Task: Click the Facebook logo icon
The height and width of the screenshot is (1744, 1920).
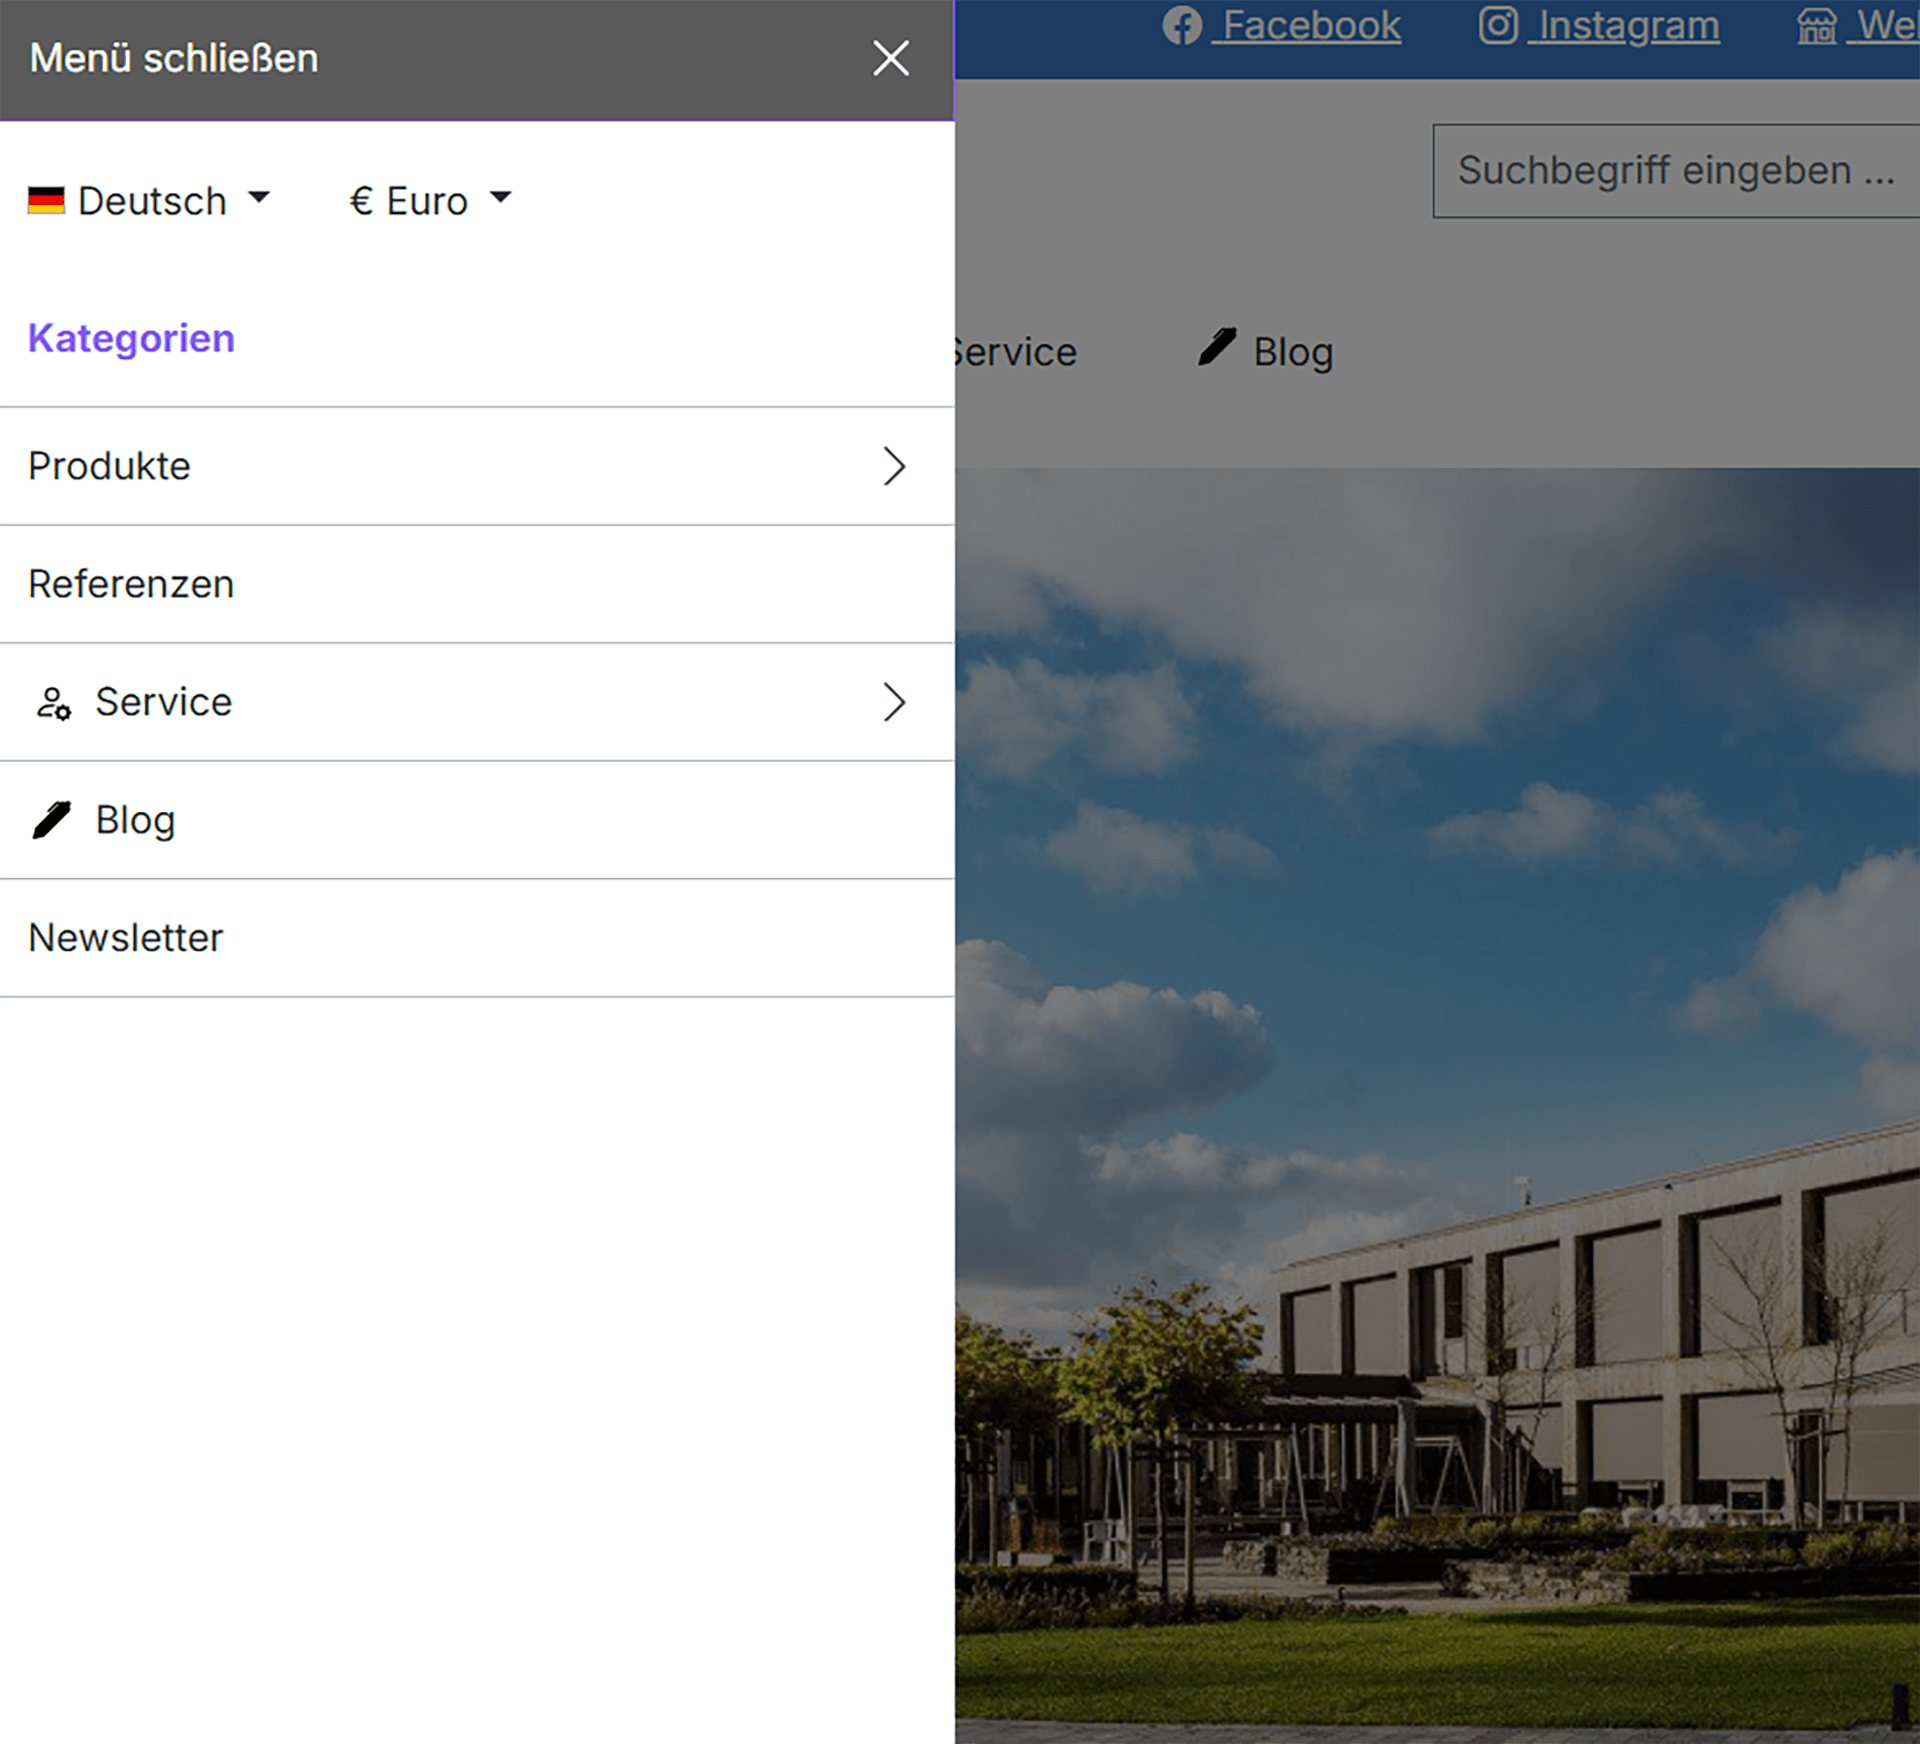Action: click(1181, 26)
